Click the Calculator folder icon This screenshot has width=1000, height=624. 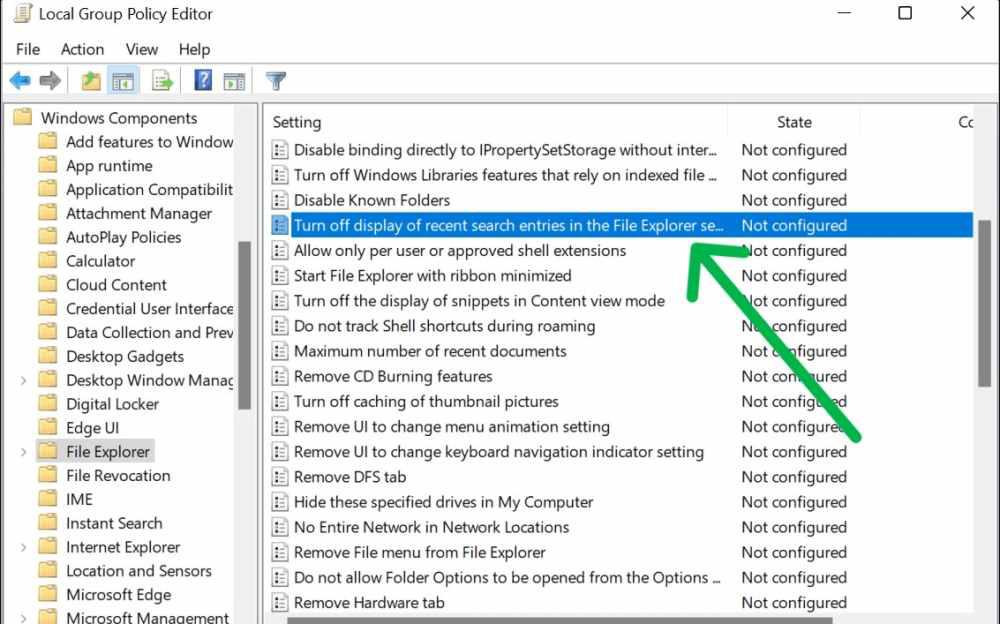click(x=48, y=260)
